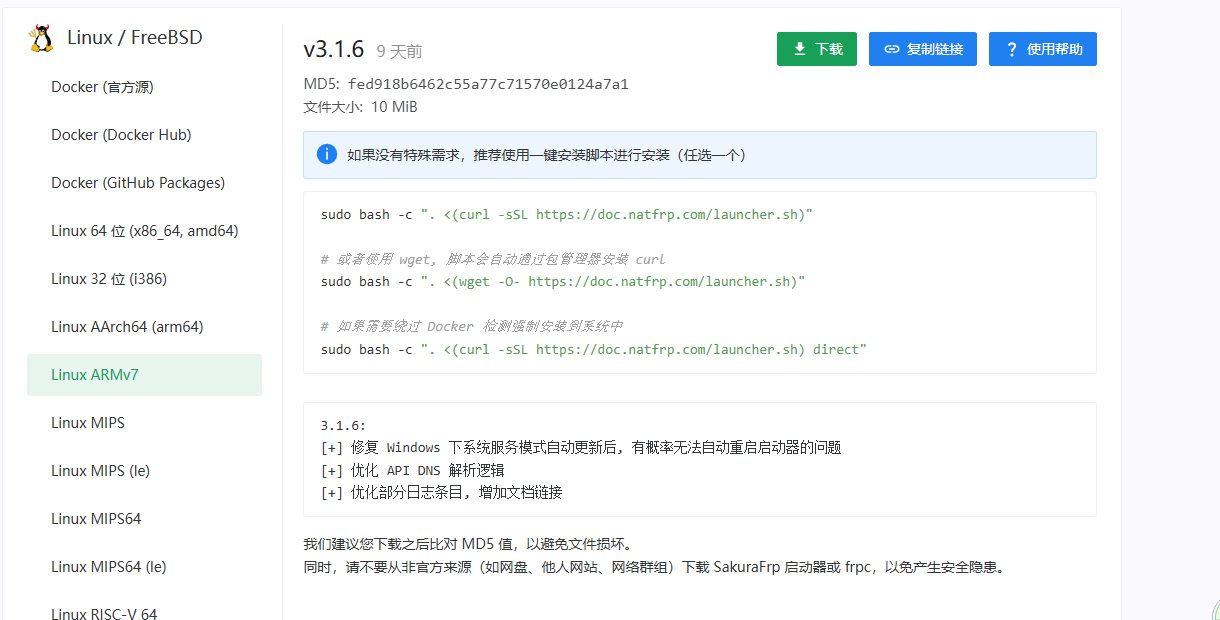Select Linux MIPS64 (le) option

point(108,567)
